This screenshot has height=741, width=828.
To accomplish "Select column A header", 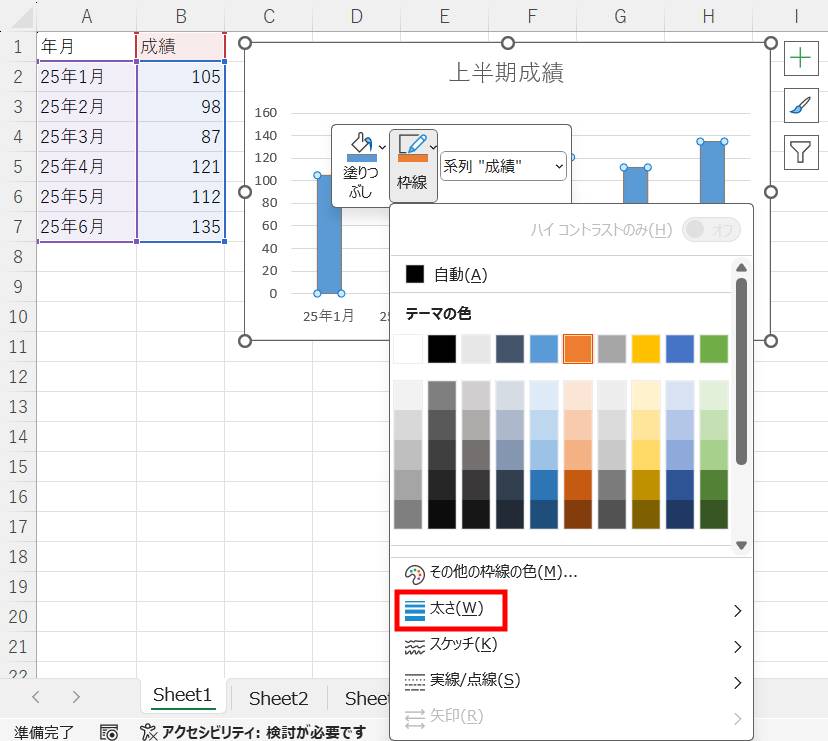I will tap(87, 16).
